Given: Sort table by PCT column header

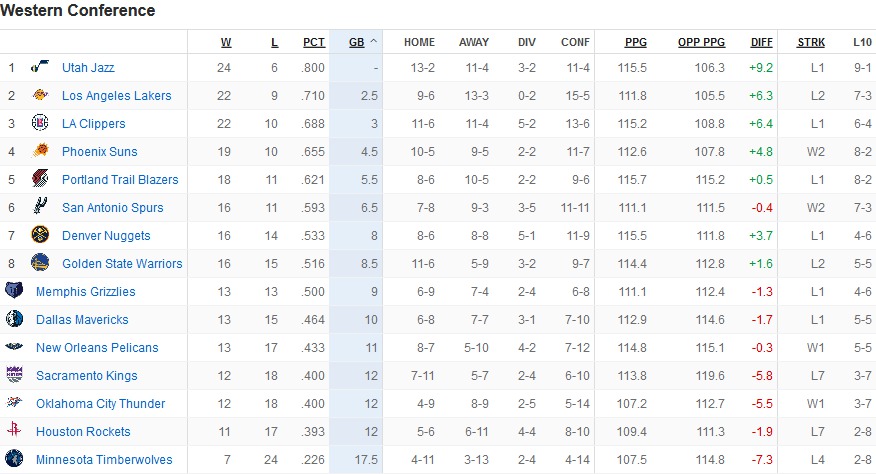Looking at the screenshot, I should point(313,42).
